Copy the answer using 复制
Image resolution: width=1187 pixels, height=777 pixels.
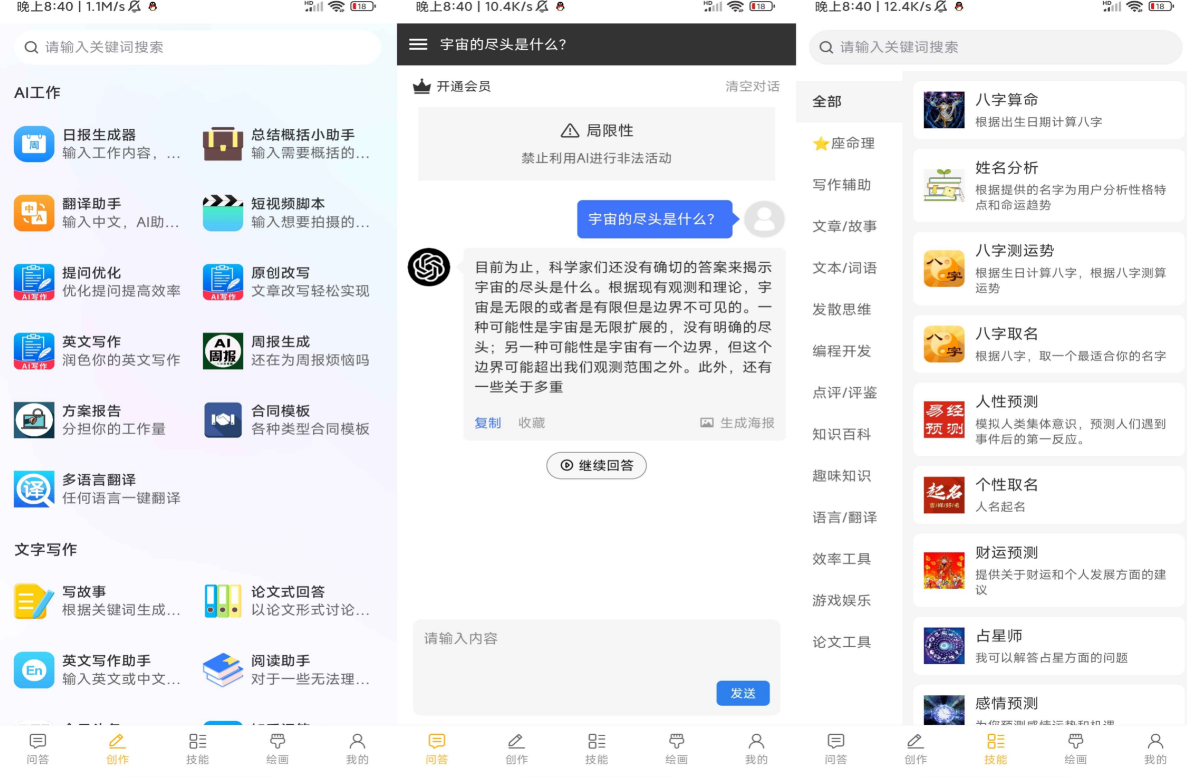[x=487, y=423]
